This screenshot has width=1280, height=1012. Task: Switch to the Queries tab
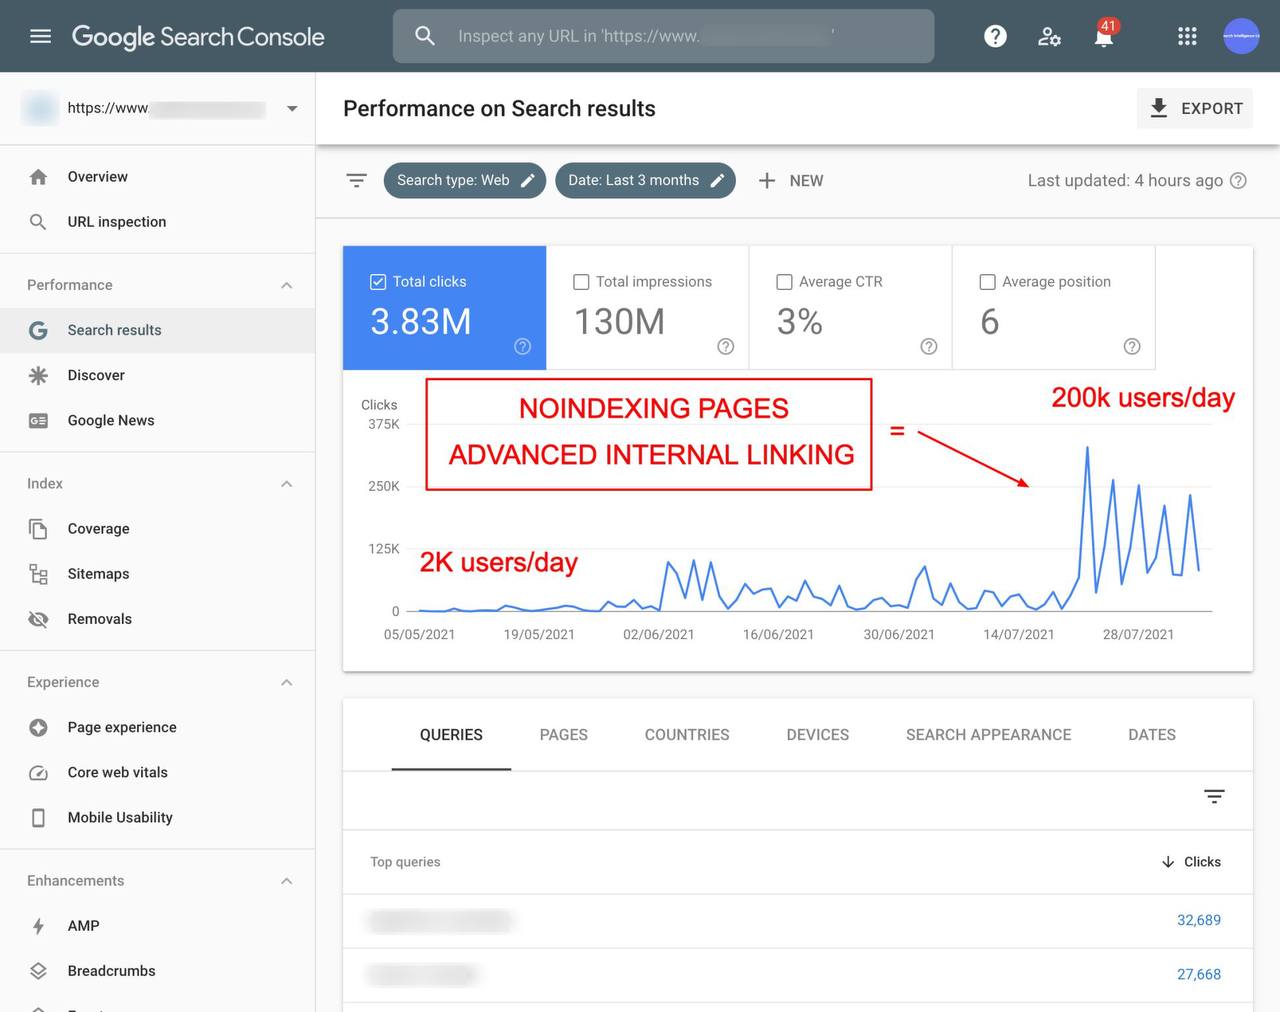[x=451, y=734]
